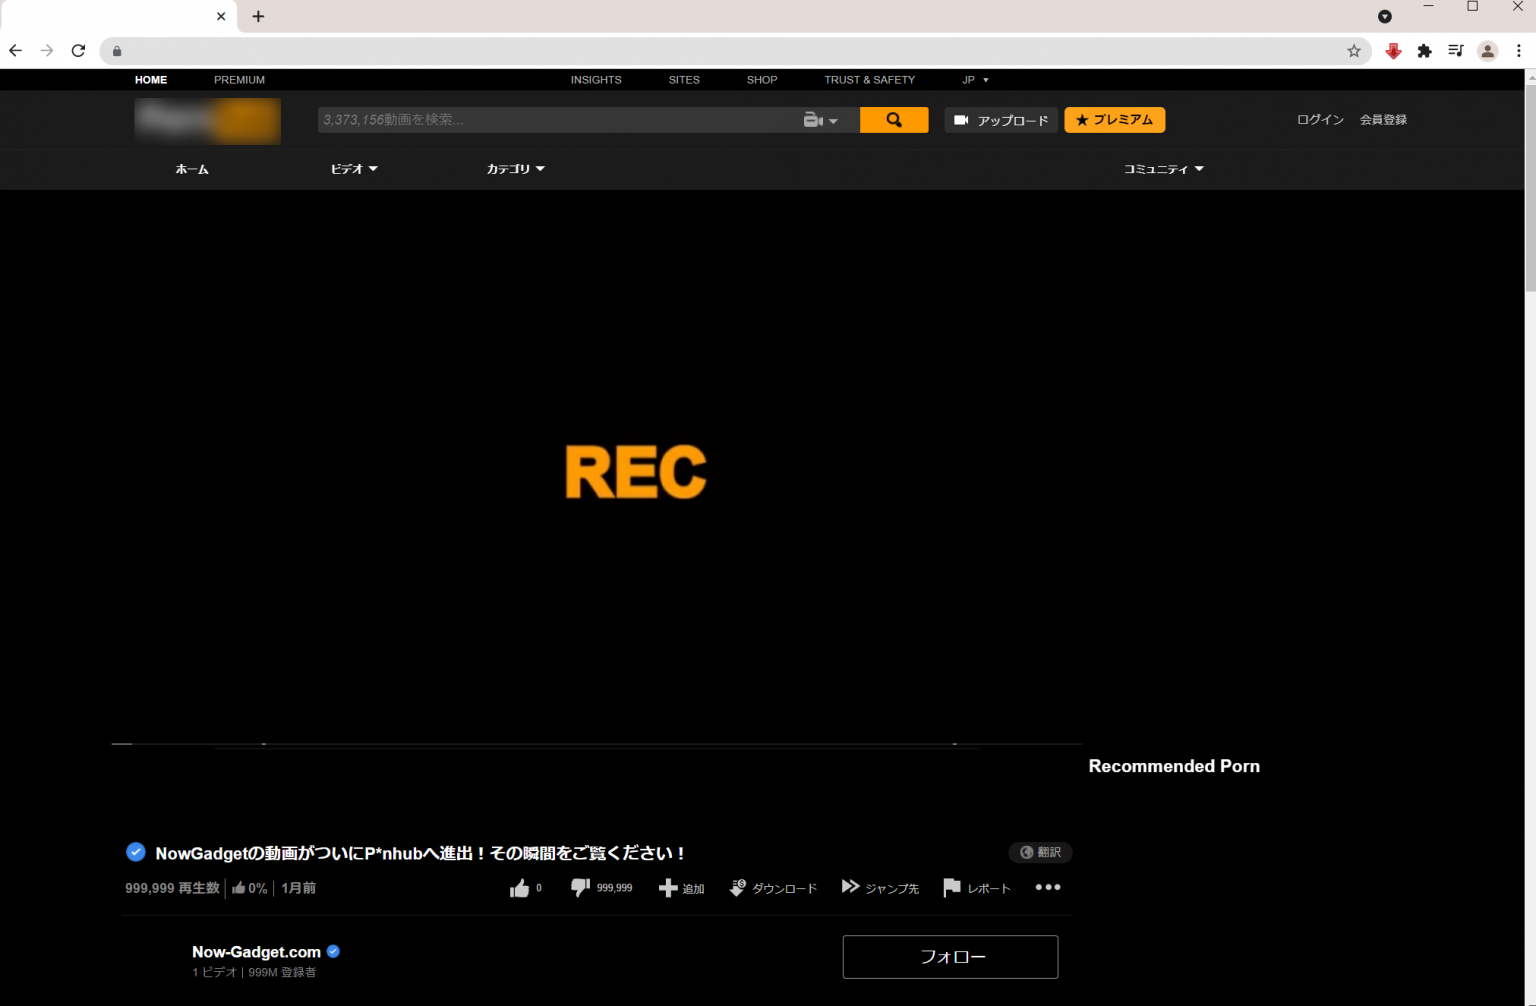Close the current browser tab
This screenshot has width=1536, height=1006.
[x=221, y=16]
